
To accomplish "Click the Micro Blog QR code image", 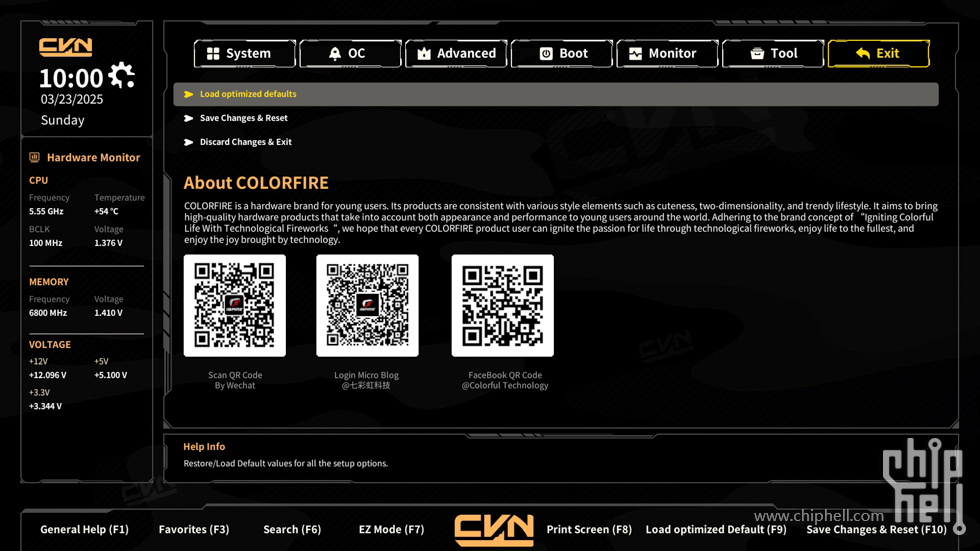I will [368, 305].
